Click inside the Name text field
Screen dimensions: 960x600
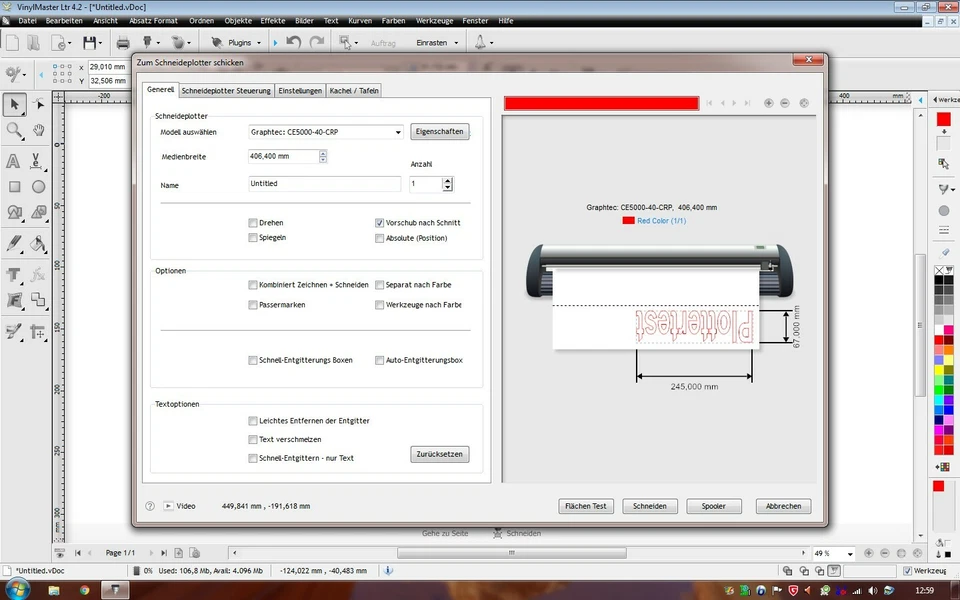click(x=325, y=184)
